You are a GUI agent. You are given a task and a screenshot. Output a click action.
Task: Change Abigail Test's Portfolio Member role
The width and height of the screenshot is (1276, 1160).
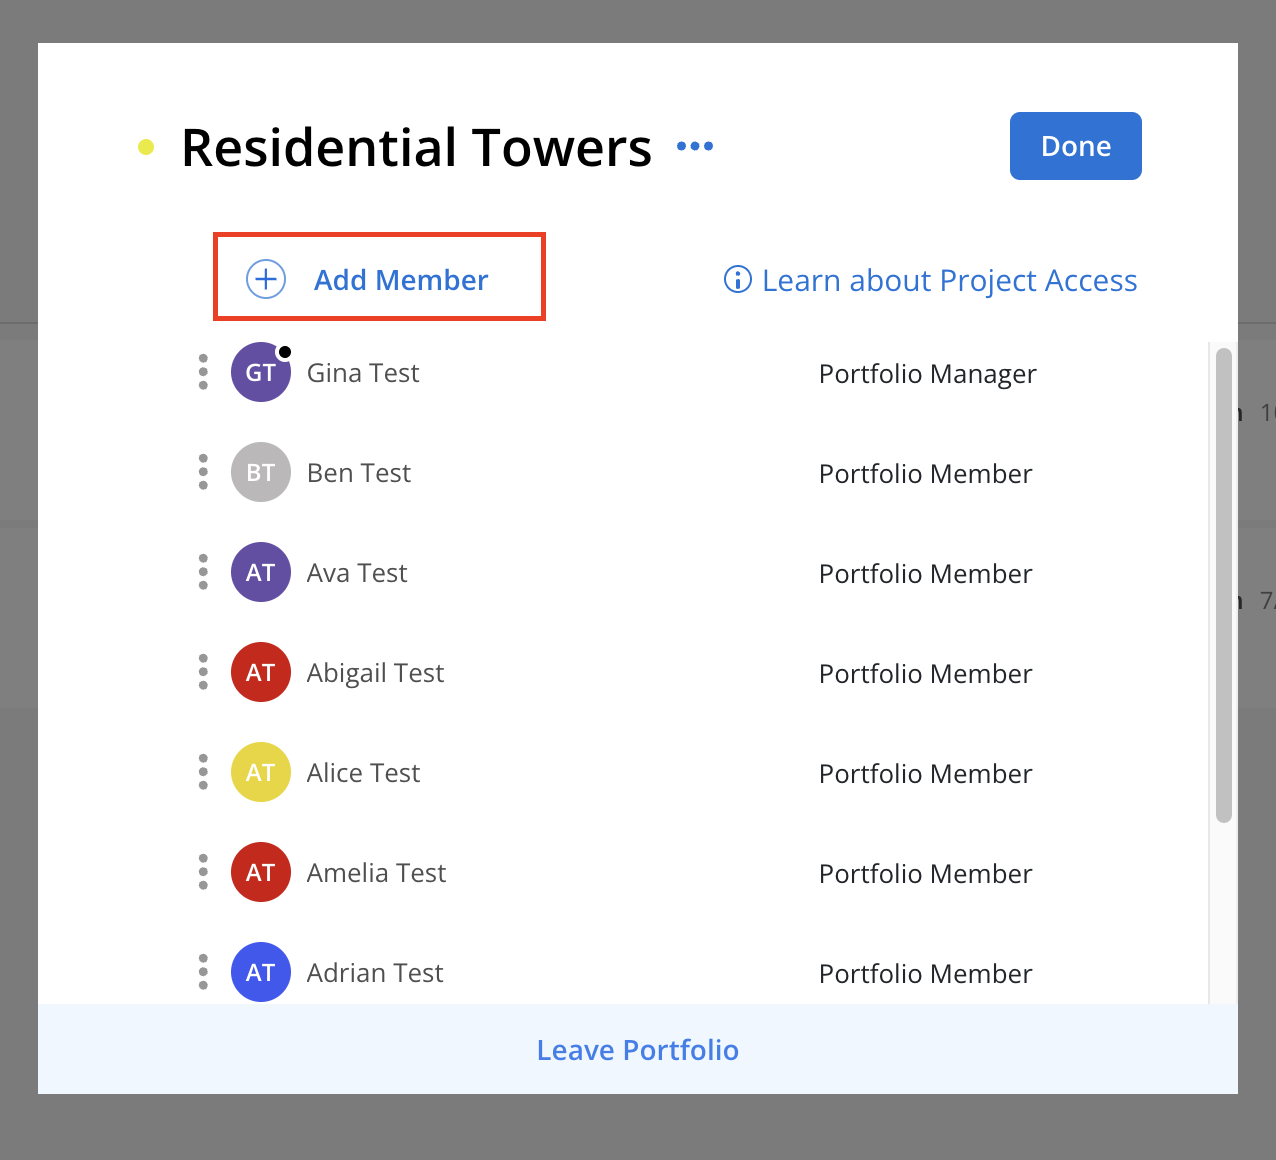click(925, 674)
